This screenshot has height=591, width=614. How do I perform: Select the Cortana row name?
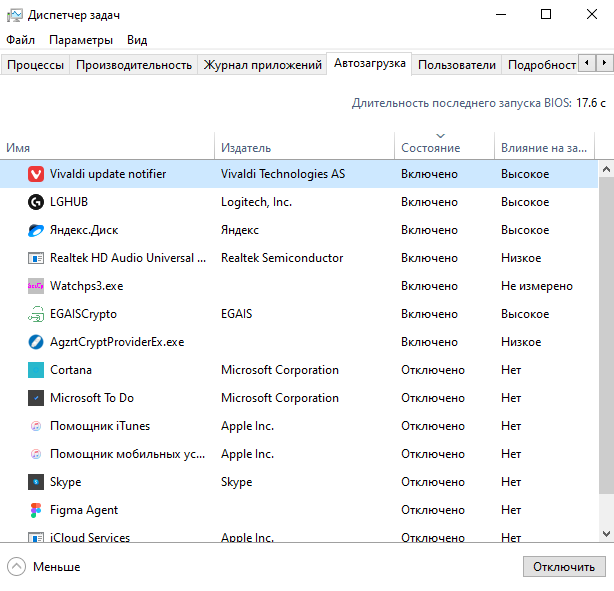pos(71,370)
